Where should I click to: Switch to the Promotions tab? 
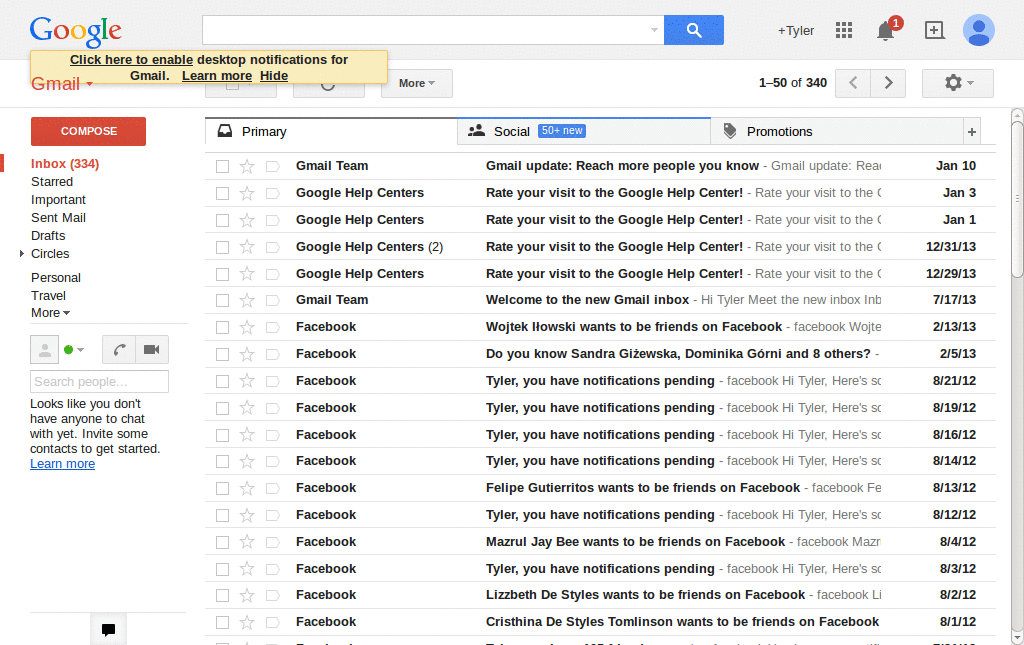coord(837,132)
